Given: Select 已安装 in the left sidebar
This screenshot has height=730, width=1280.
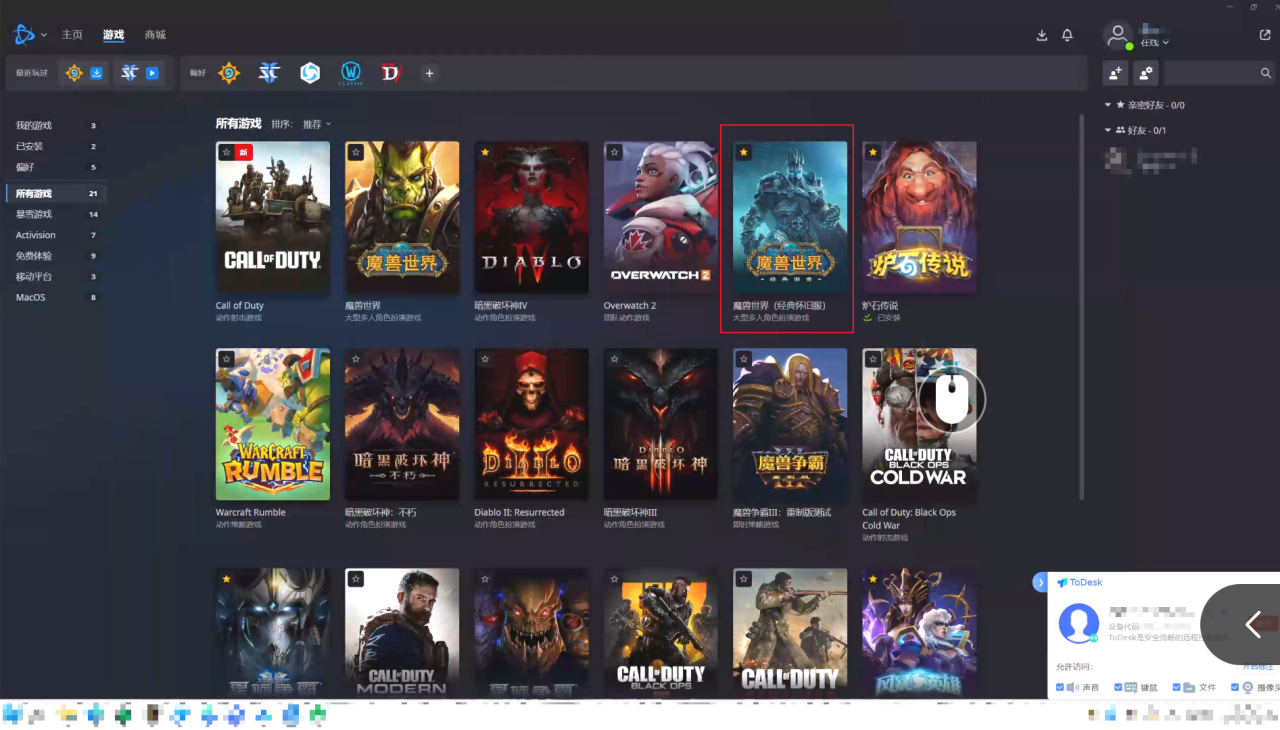Looking at the screenshot, I should tap(29, 146).
